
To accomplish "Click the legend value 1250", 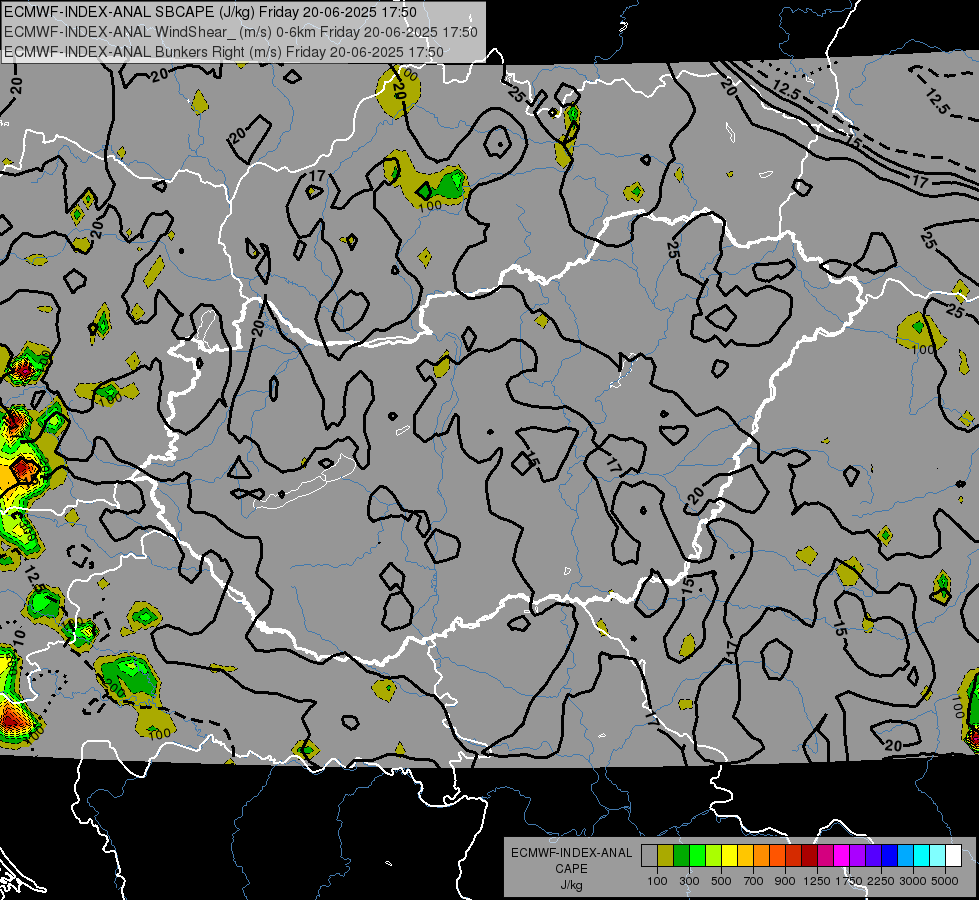I will pyautogui.click(x=817, y=881).
